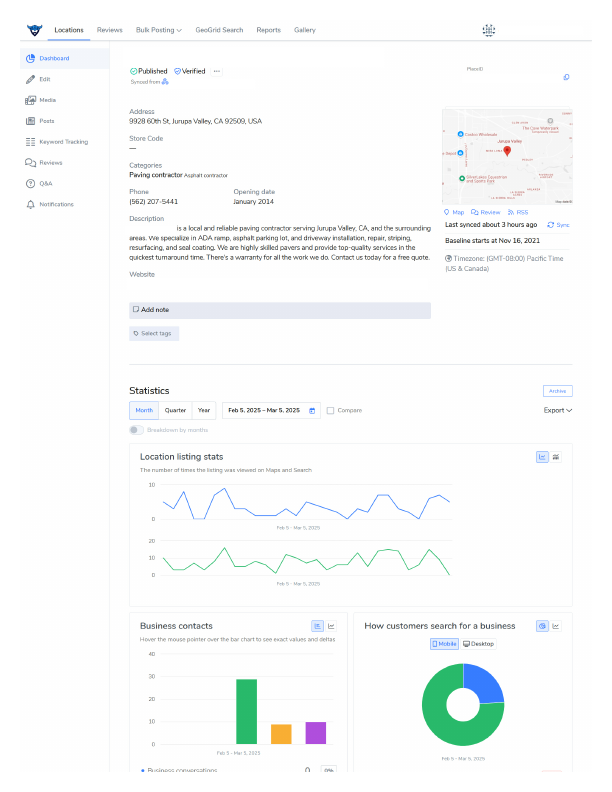Select the Desktop device view
The image size is (612, 792).
click(478, 644)
